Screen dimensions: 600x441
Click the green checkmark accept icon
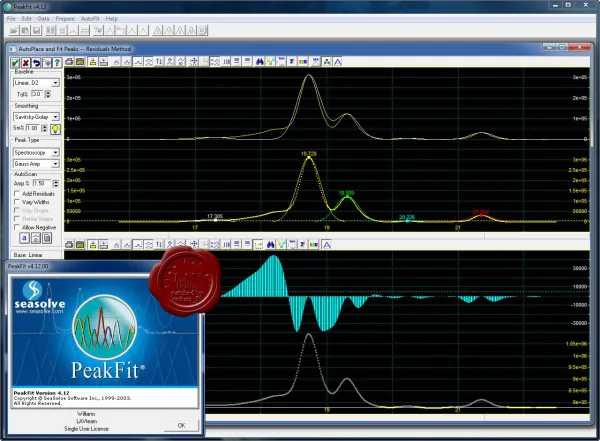[15, 62]
